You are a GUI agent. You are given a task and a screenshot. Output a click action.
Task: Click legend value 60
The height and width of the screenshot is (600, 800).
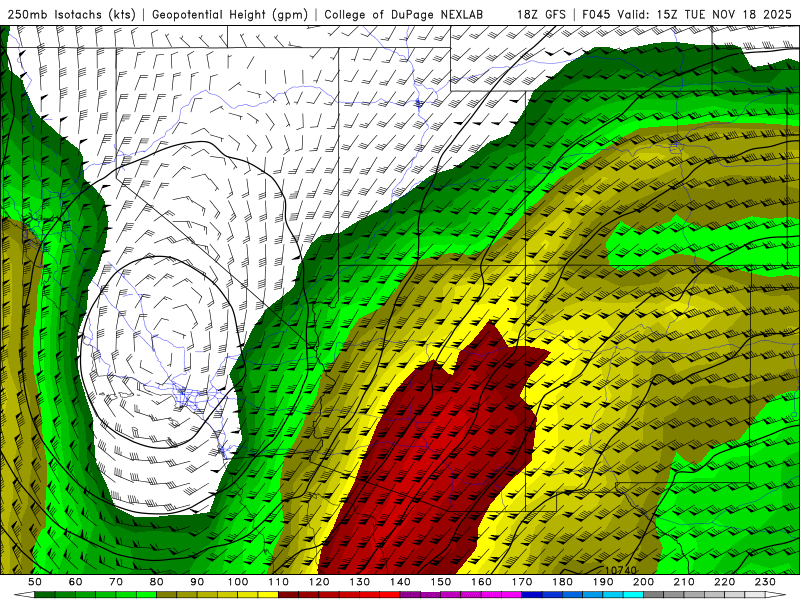[75, 582]
